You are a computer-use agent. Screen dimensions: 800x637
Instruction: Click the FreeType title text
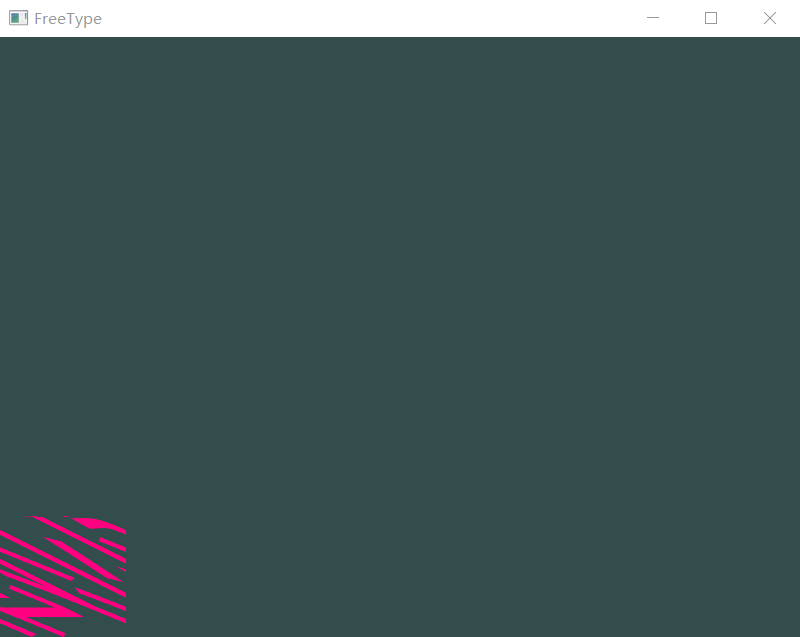point(68,19)
